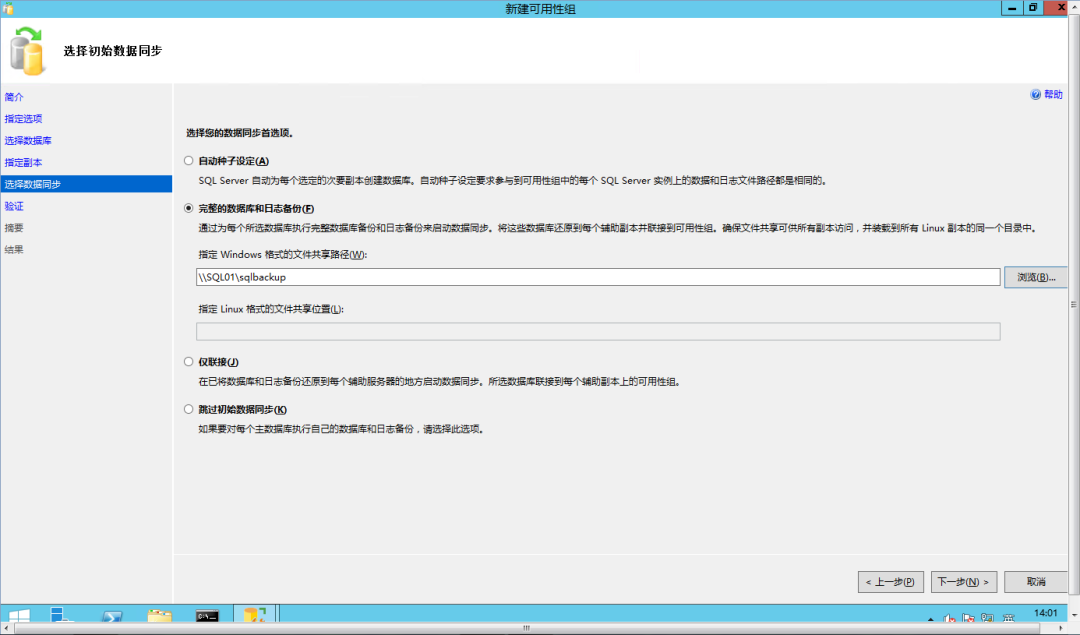Viewport: 1080px width, 635px height.
Task: Click the blue help question-mark icon
Action: point(1035,94)
